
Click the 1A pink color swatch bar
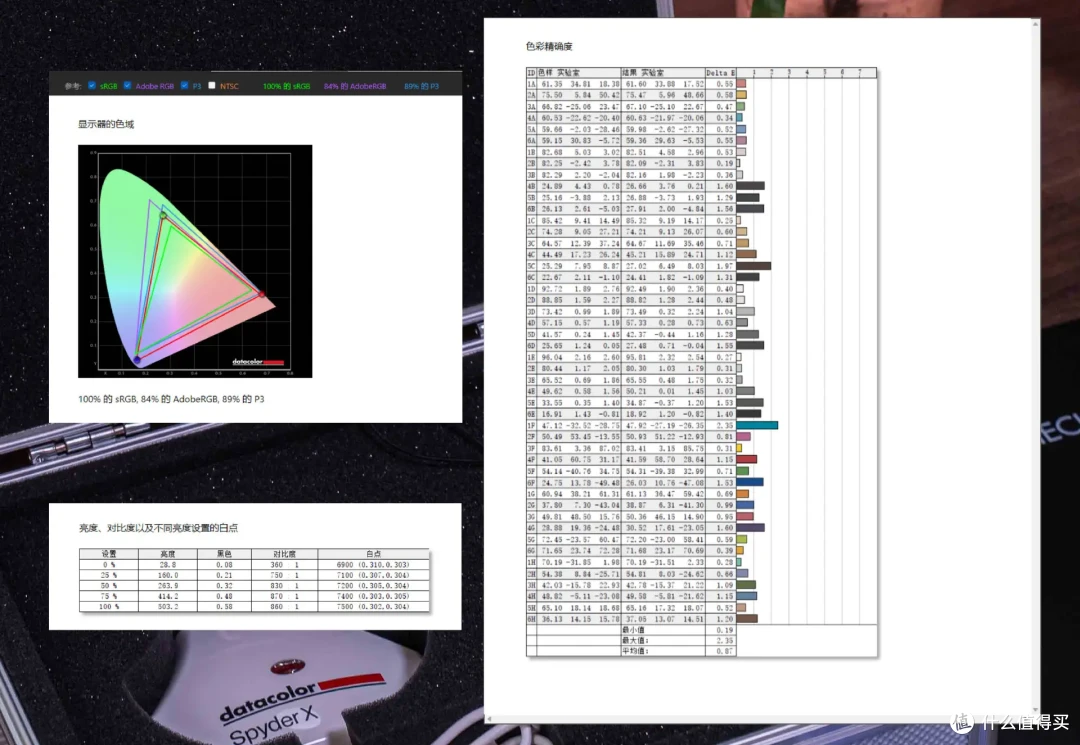coord(741,83)
